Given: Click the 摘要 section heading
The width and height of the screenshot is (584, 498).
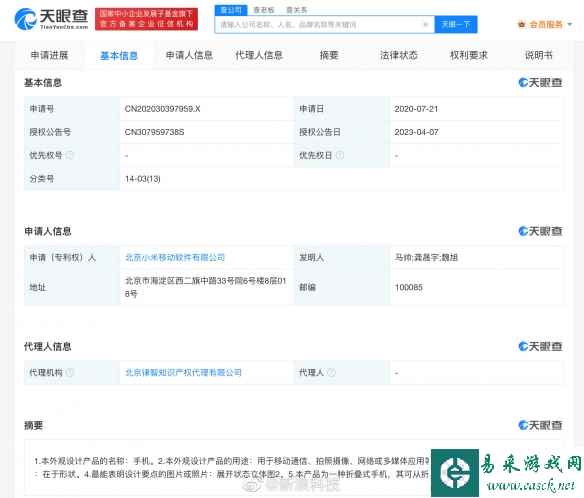Looking at the screenshot, I should point(34,425).
